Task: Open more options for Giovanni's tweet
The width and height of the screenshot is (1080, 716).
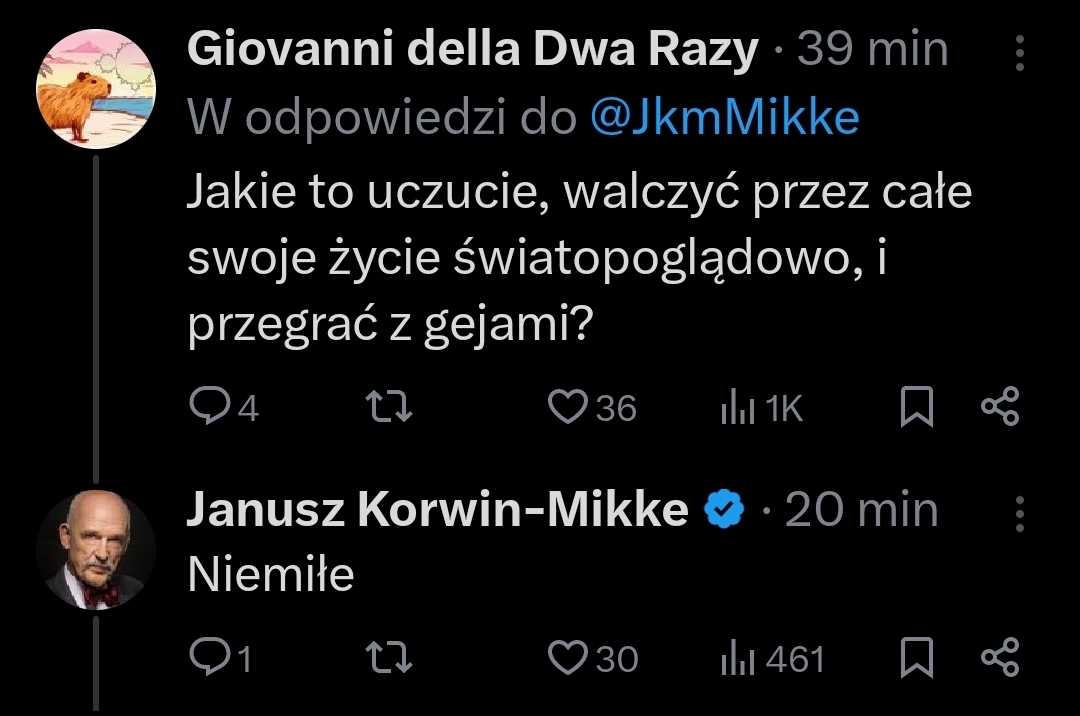Action: 1020,54
